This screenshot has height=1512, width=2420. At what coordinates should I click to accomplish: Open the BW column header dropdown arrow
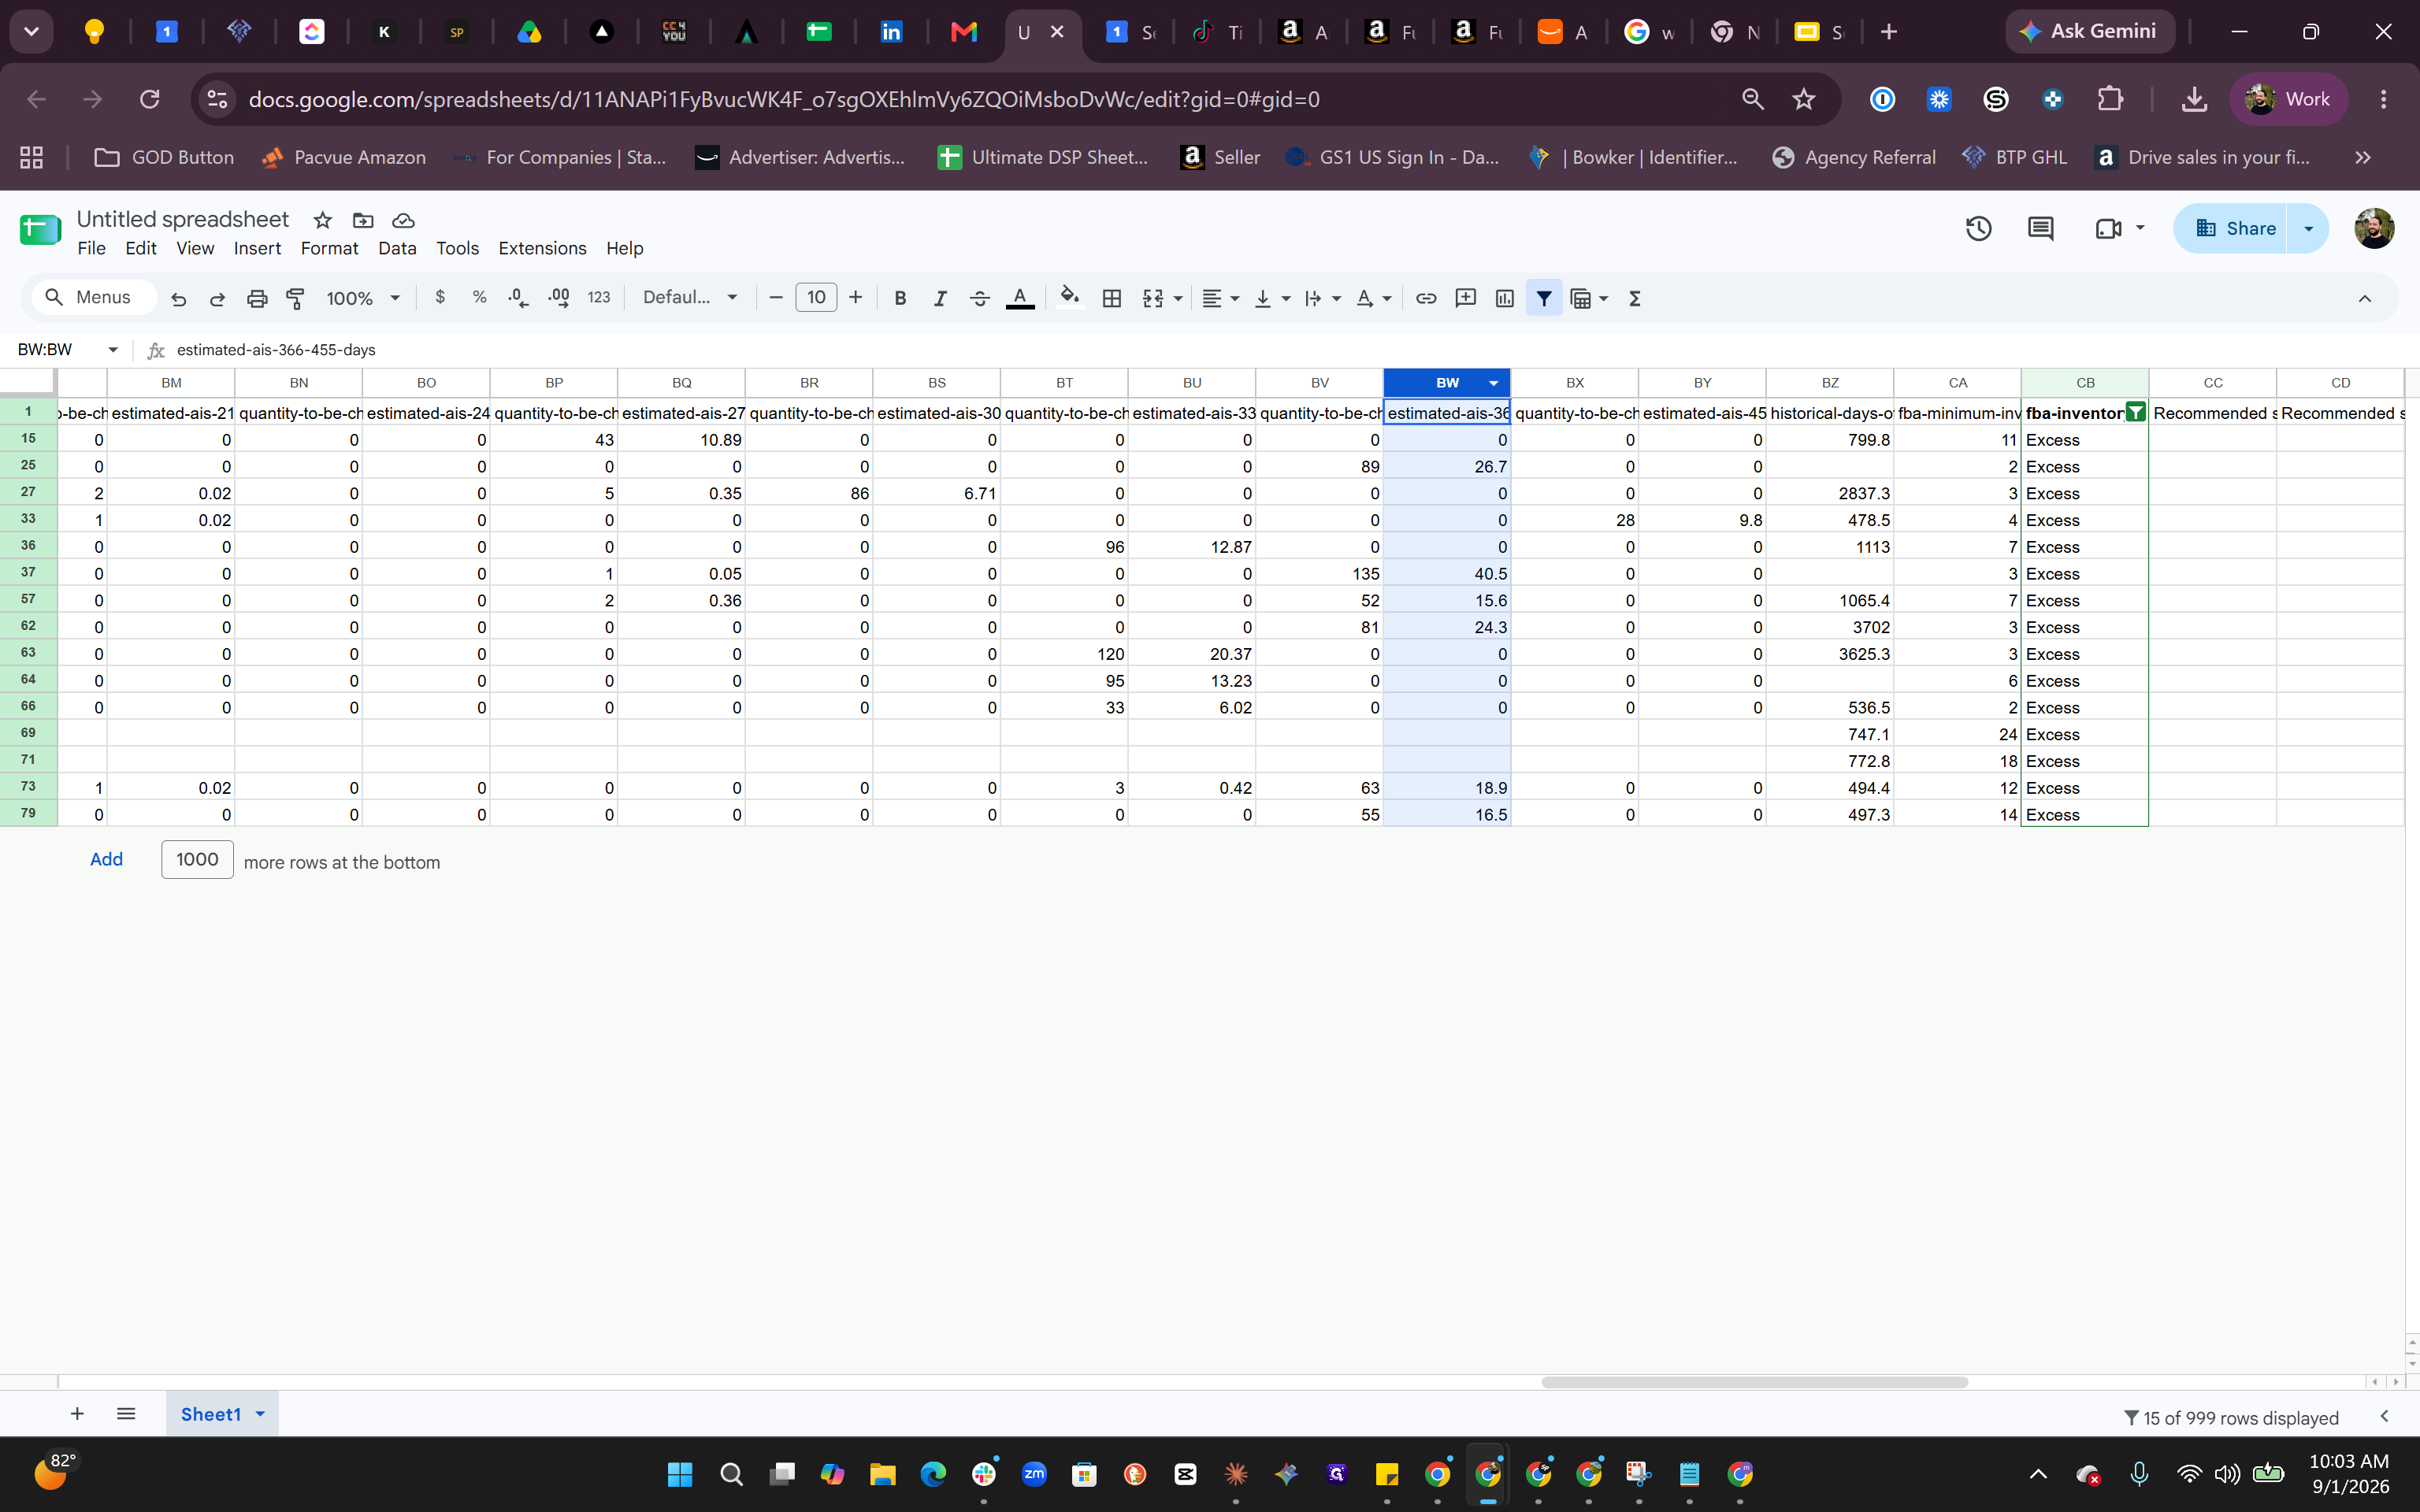(1494, 383)
